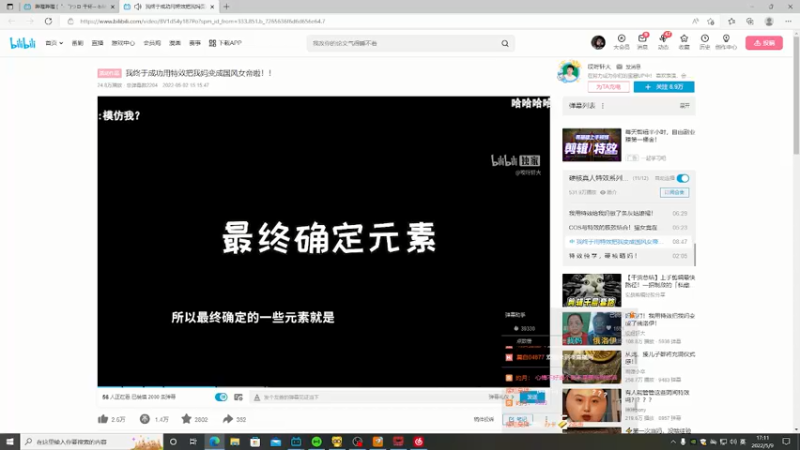The width and height of the screenshot is (800, 450).
Task: Open File Explorer in taskbar
Action: (x=235, y=441)
